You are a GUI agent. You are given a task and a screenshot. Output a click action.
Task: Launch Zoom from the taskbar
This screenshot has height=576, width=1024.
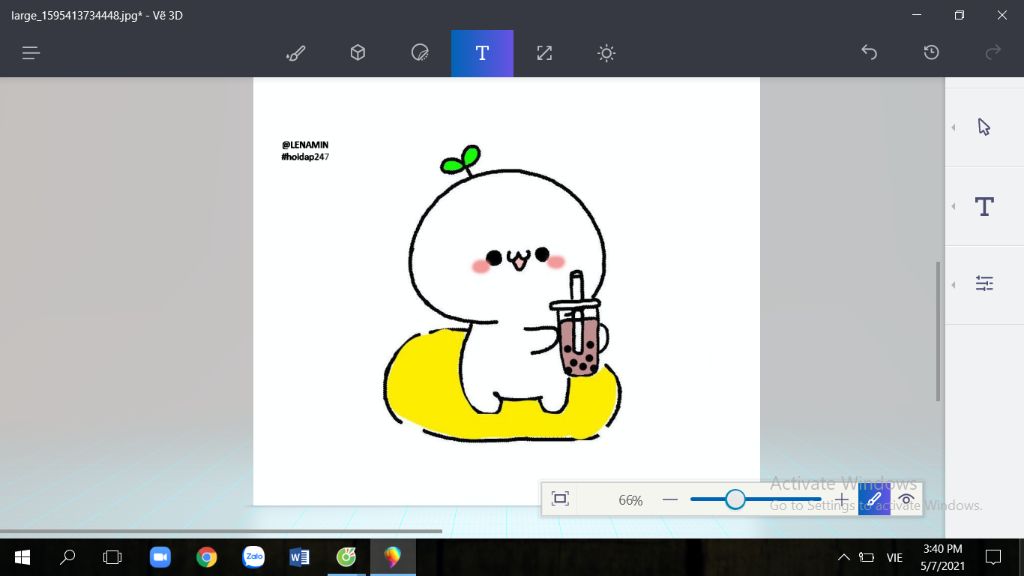tap(160, 557)
